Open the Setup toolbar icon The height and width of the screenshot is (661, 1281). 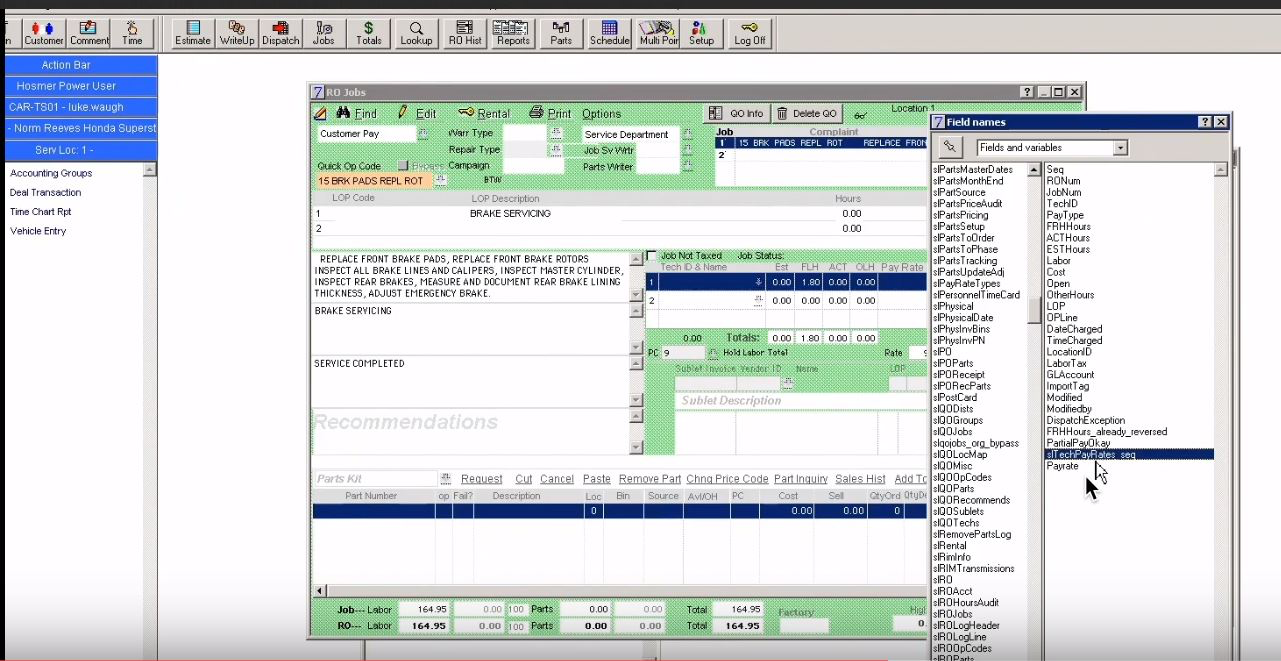point(703,27)
